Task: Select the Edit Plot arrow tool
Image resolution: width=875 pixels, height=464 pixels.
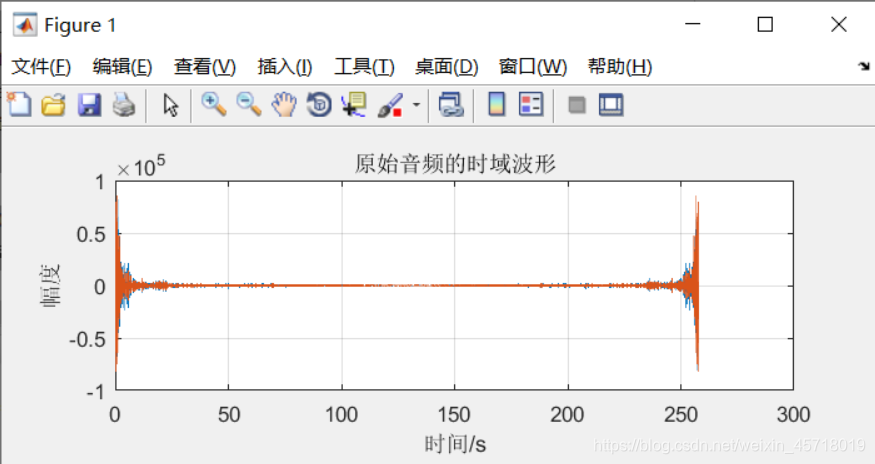Action: point(170,104)
